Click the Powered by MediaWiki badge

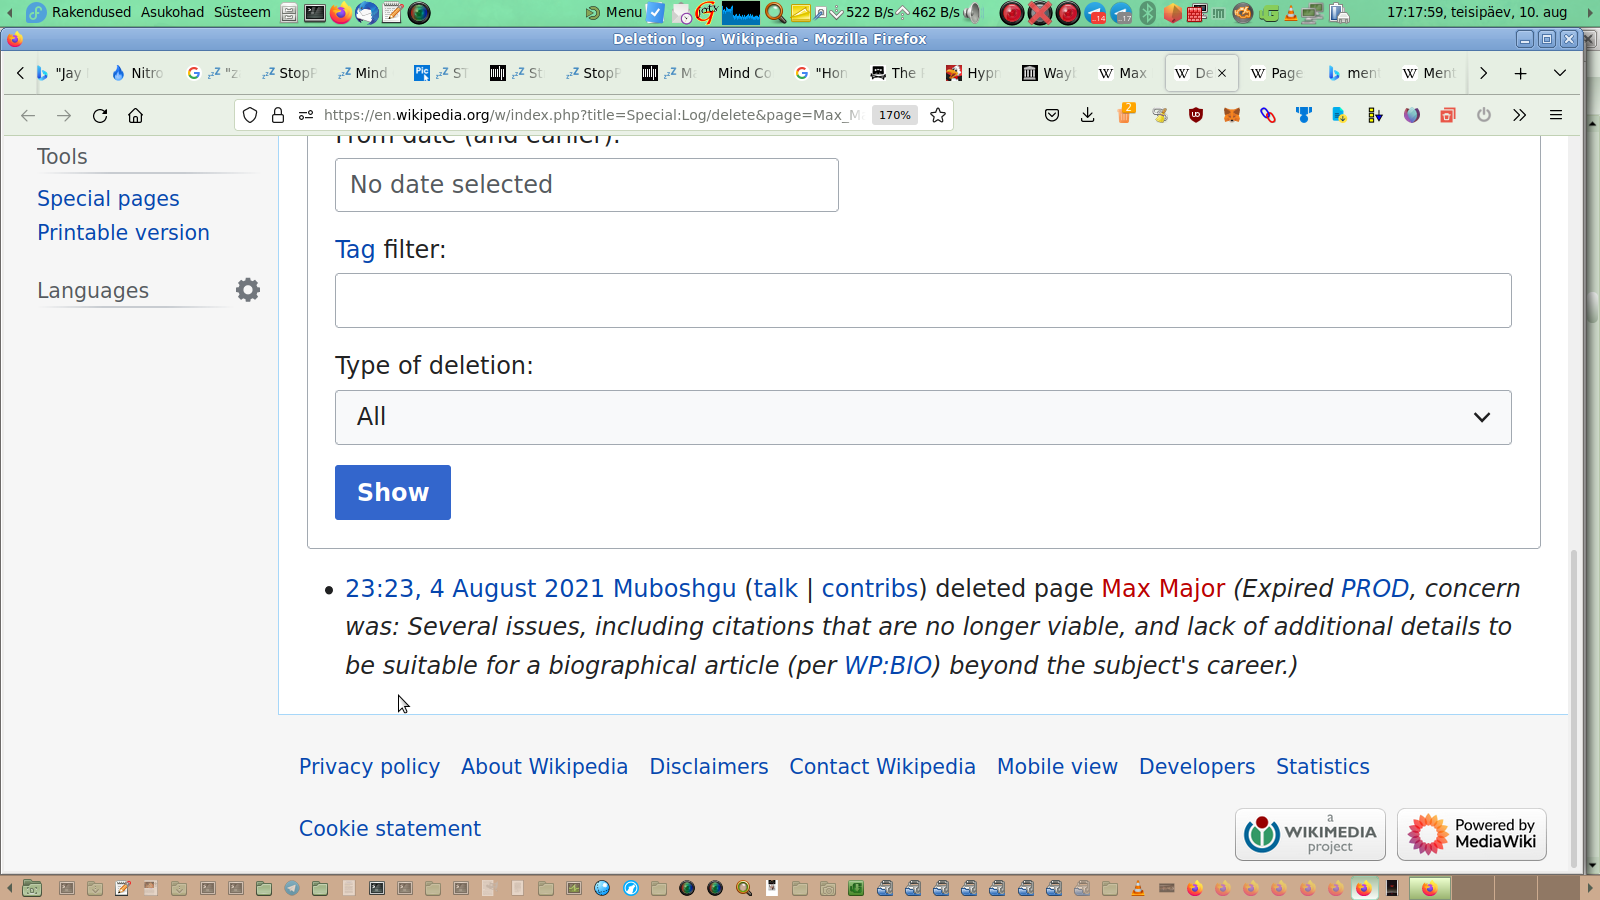[x=1472, y=834]
